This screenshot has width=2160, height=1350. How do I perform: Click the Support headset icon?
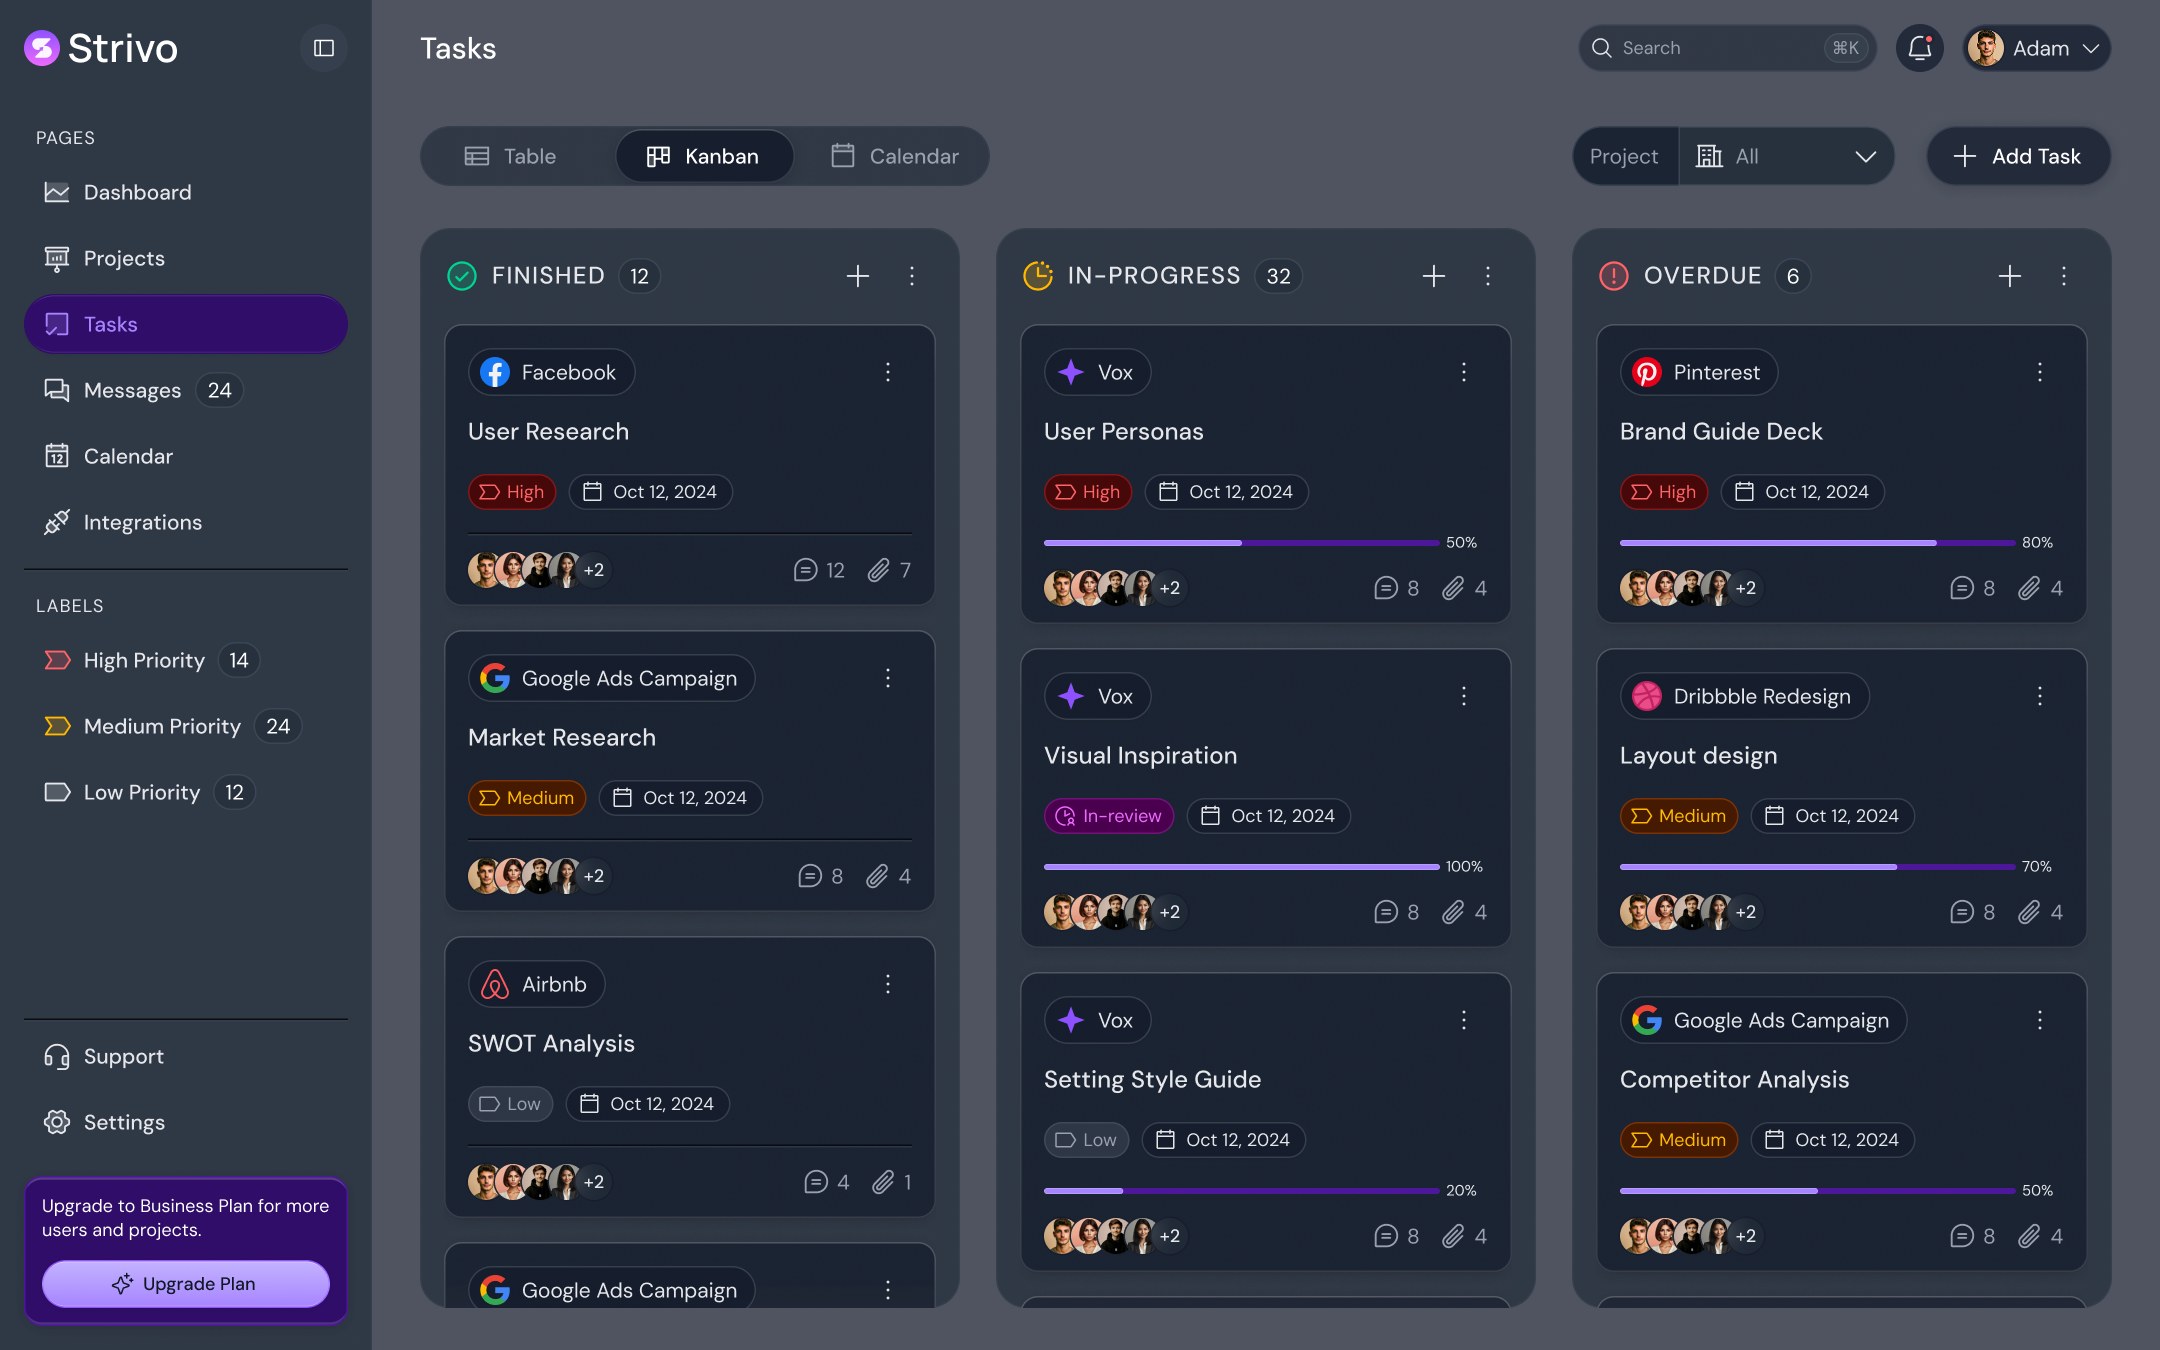(x=56, y=1056)
